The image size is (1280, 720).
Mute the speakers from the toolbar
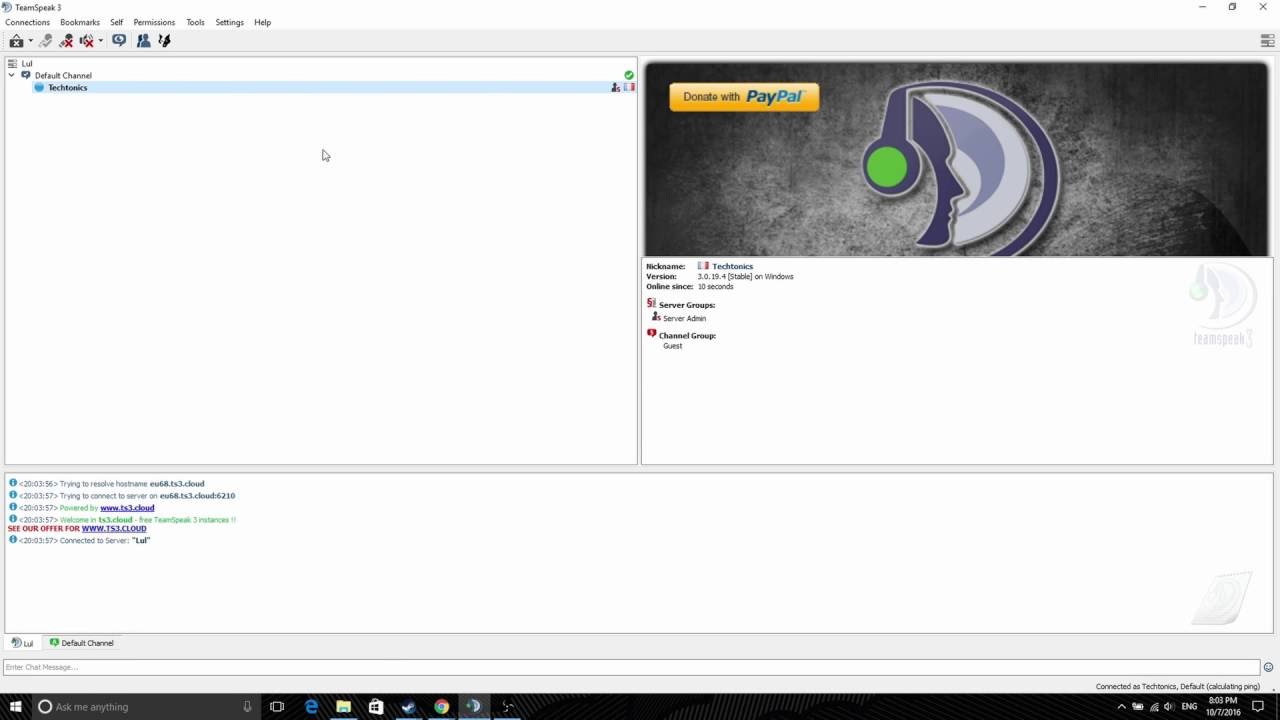[87, 41]
